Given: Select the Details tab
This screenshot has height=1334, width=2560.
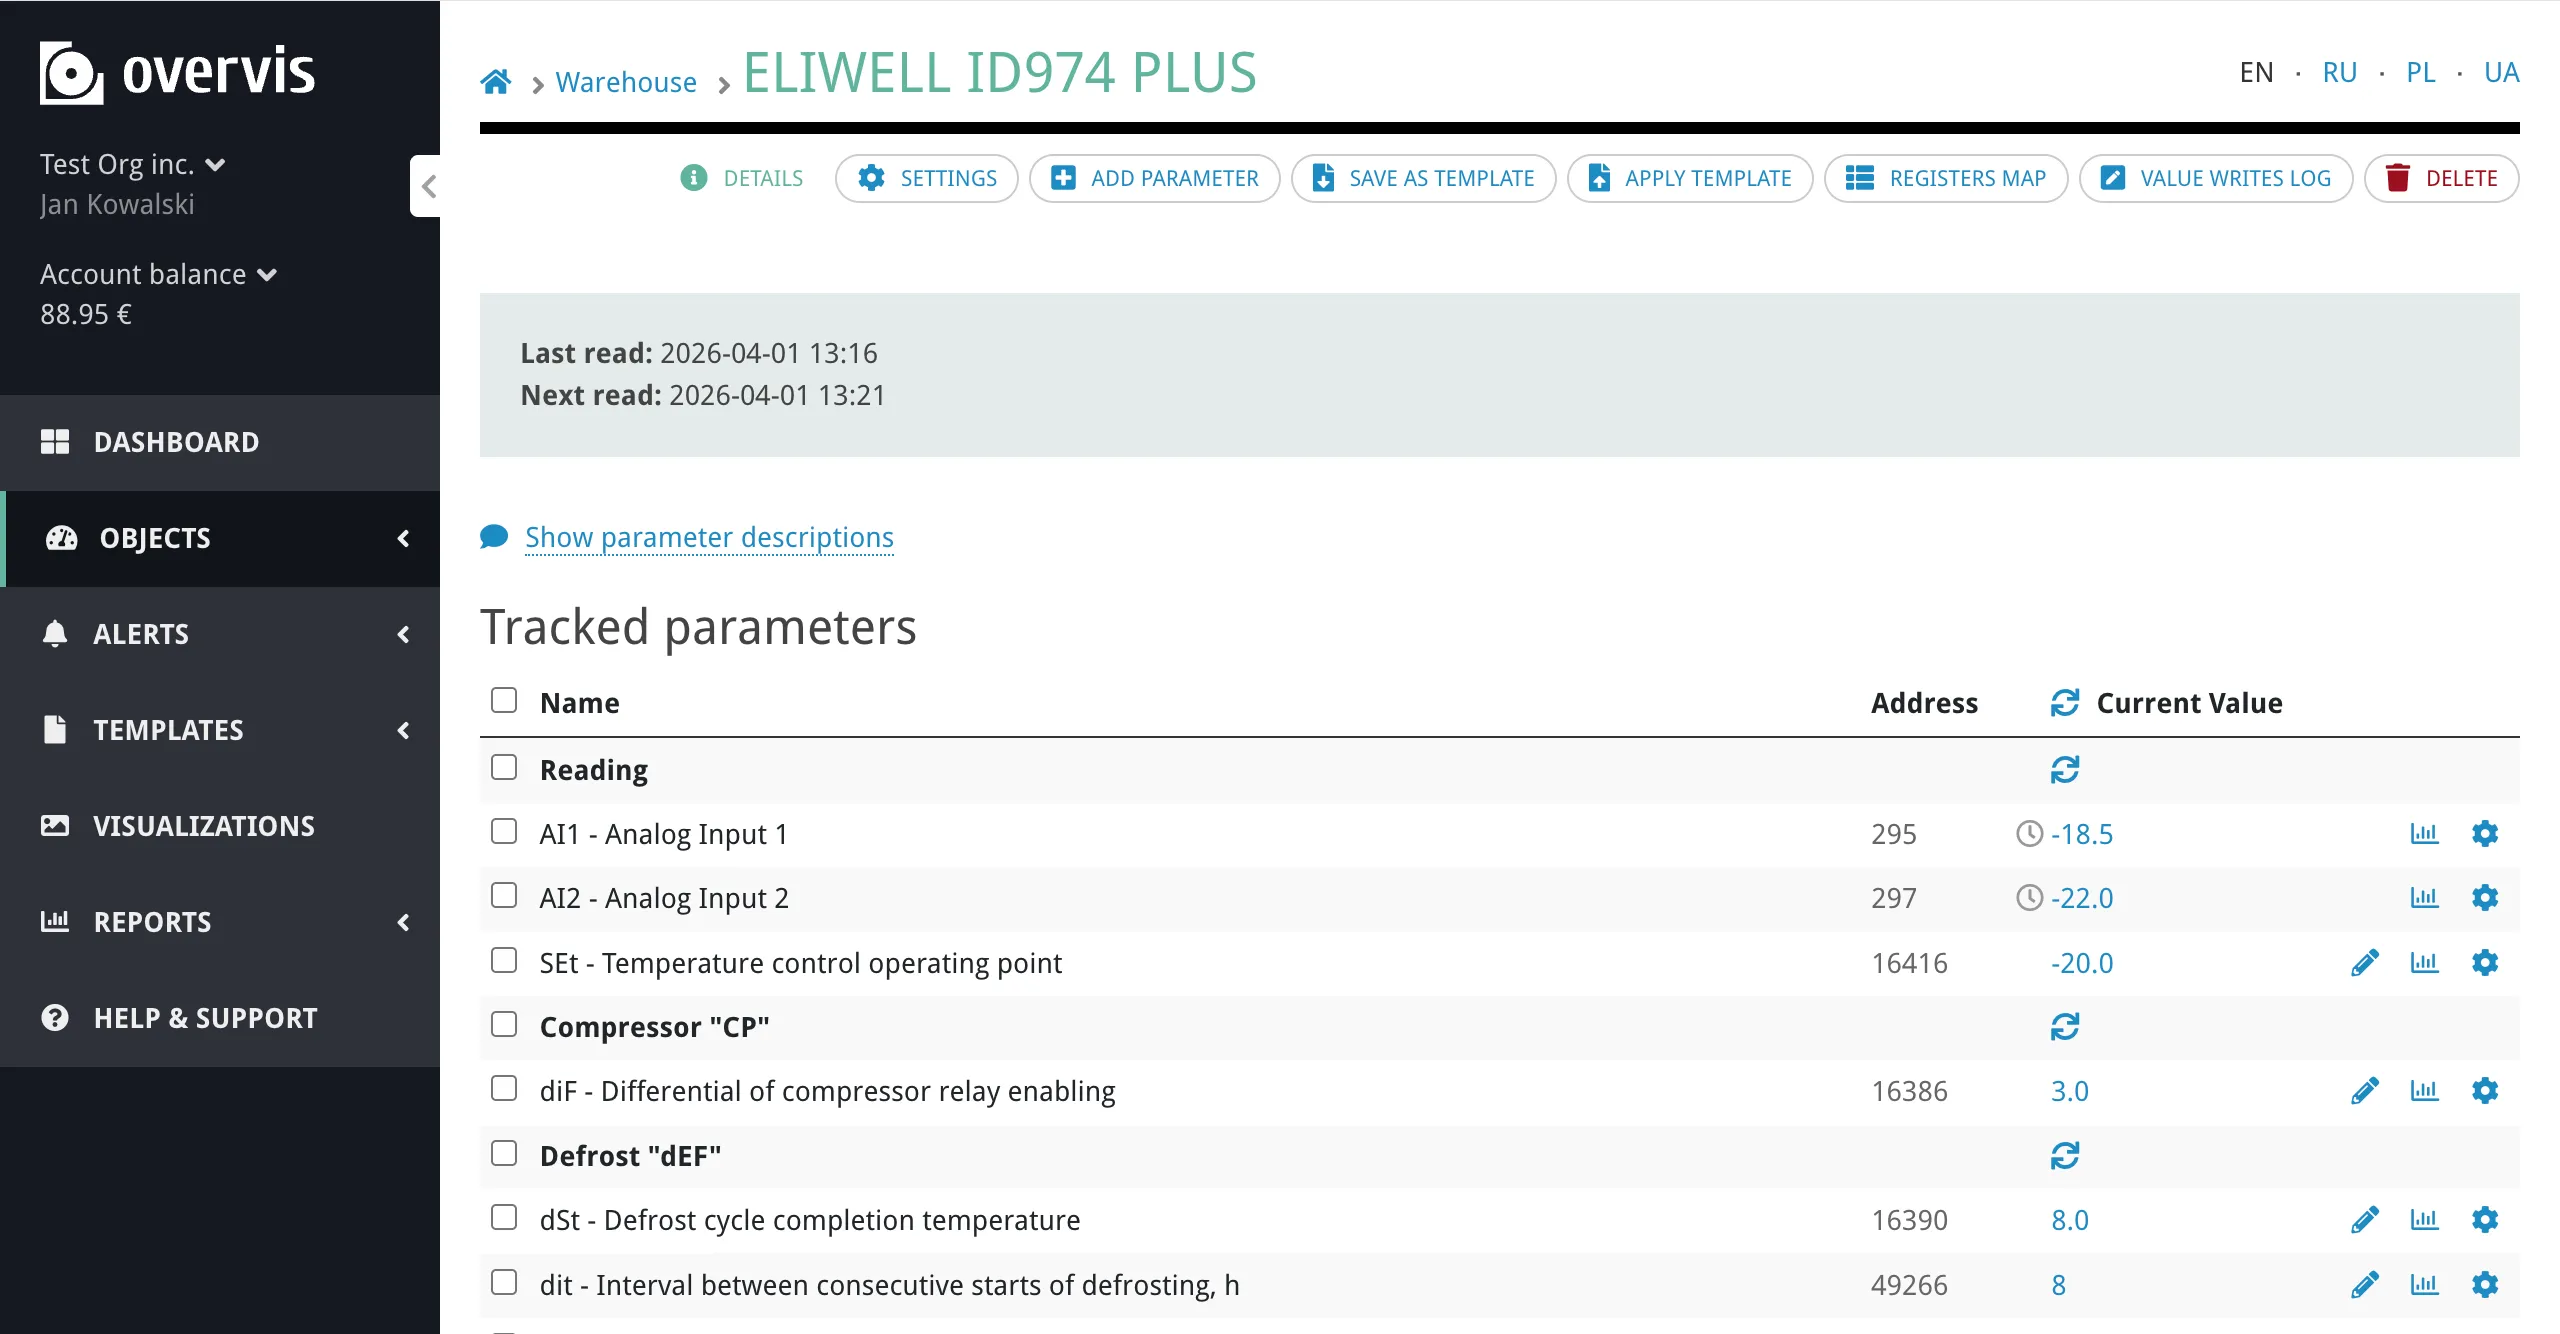Looking at the screenshot, I should click(x=742, y=178).
